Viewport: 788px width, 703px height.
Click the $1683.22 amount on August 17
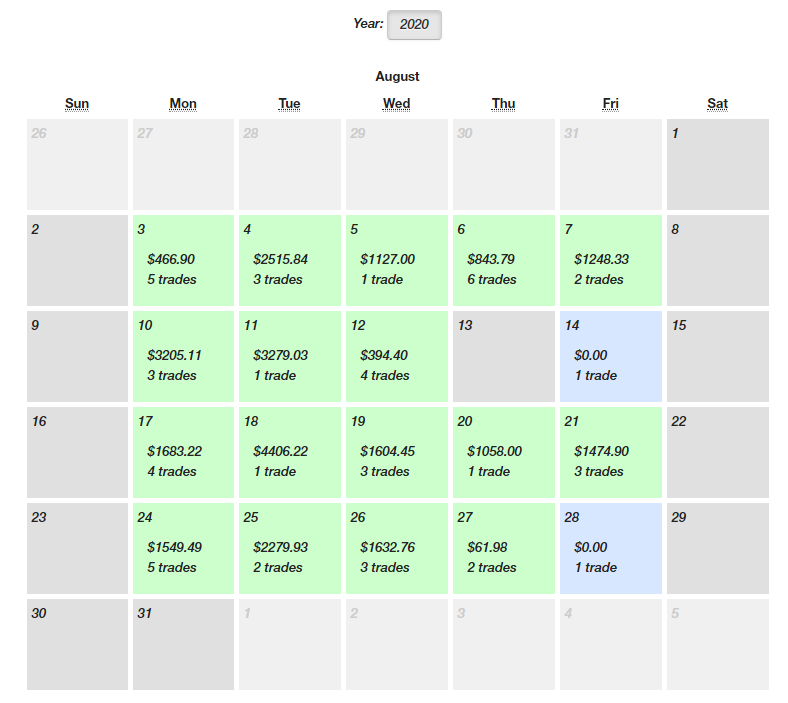point(174,451)
